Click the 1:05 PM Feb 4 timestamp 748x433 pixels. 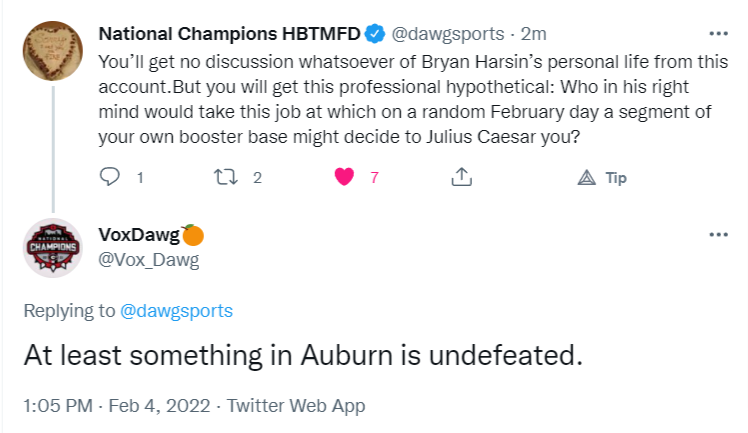pos(116,406)
